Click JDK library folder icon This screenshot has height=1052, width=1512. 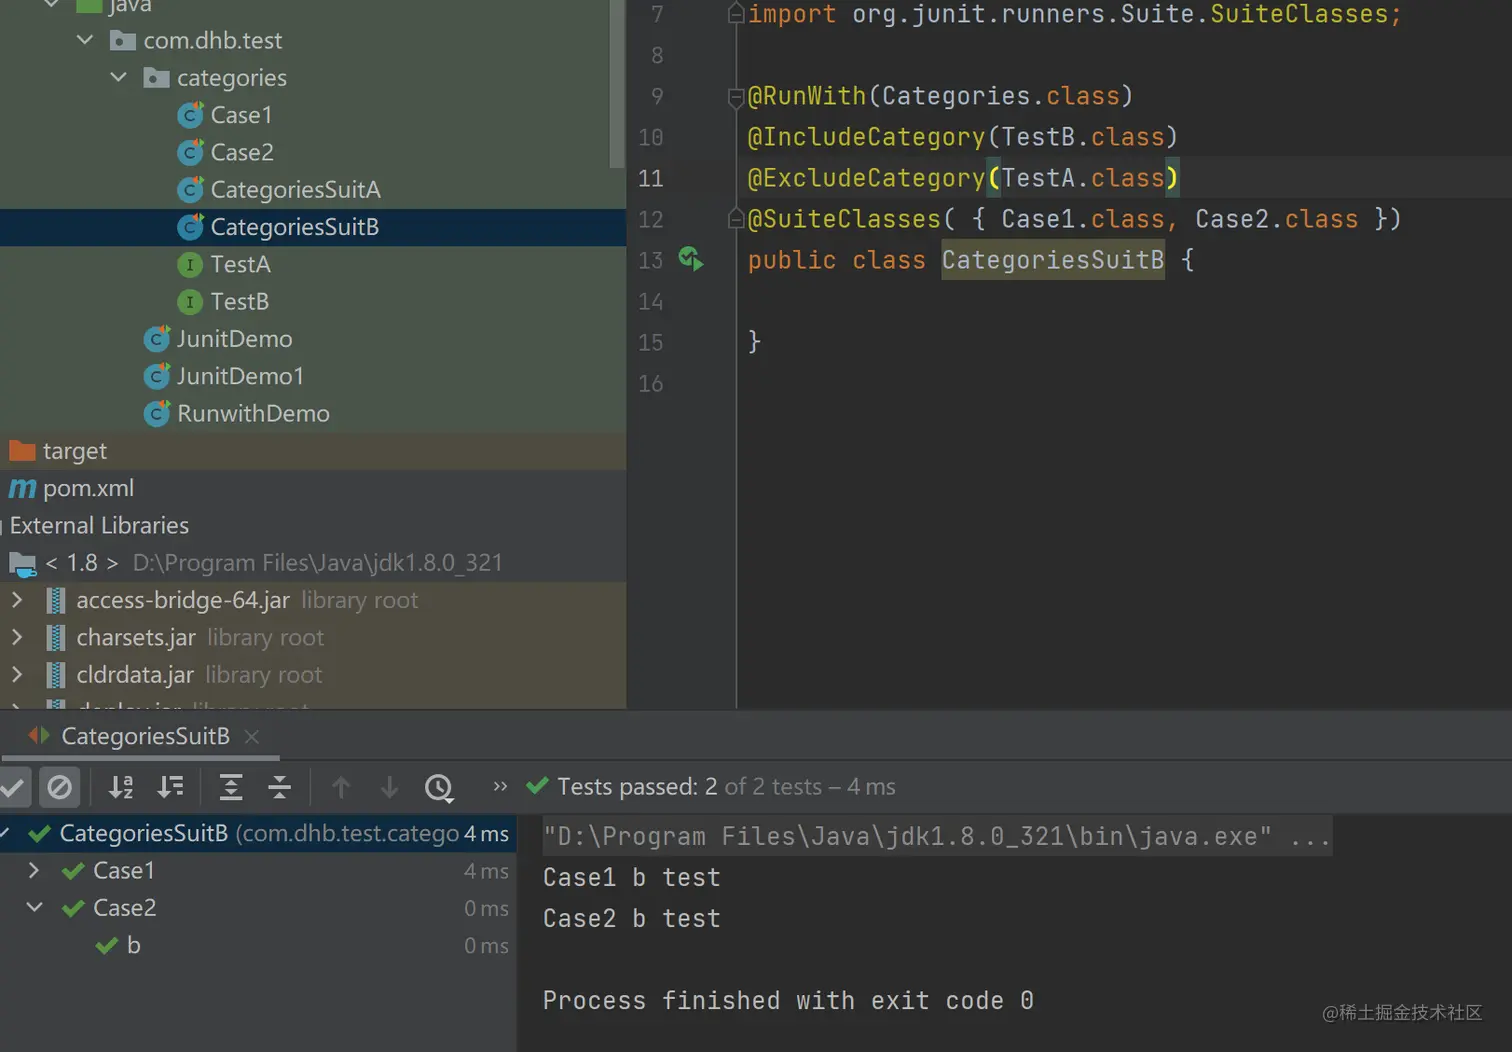tap(23, 564)
